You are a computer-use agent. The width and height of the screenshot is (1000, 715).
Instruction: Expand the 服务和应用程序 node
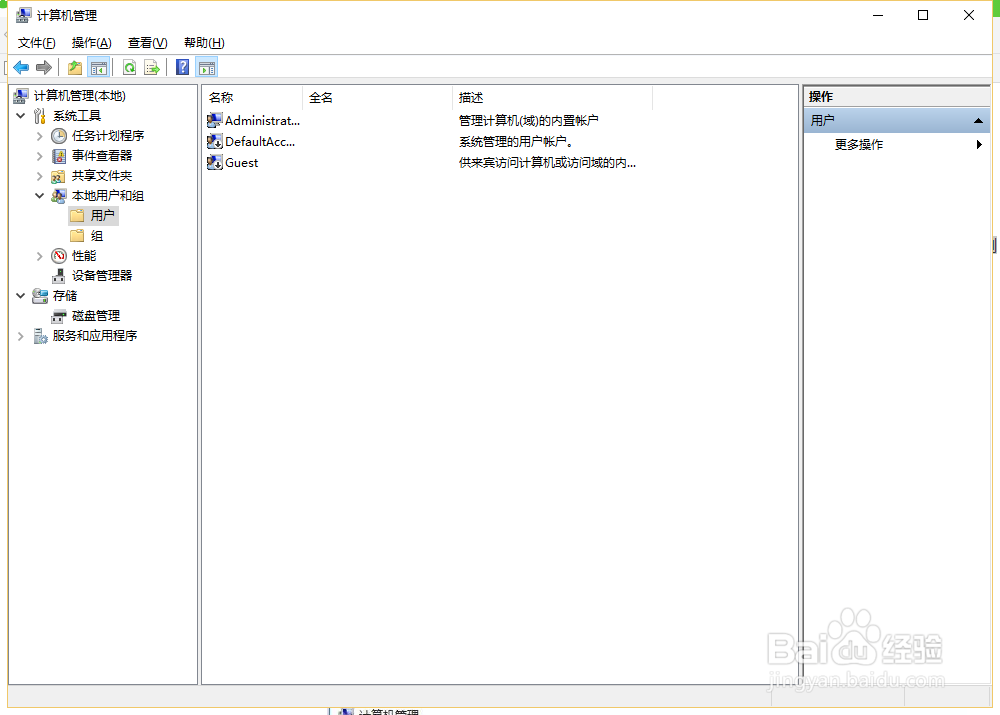coord(20,335)
